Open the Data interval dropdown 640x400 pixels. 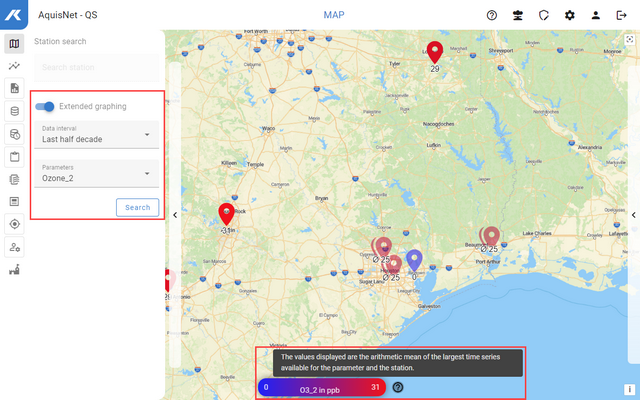coord(94,135)
